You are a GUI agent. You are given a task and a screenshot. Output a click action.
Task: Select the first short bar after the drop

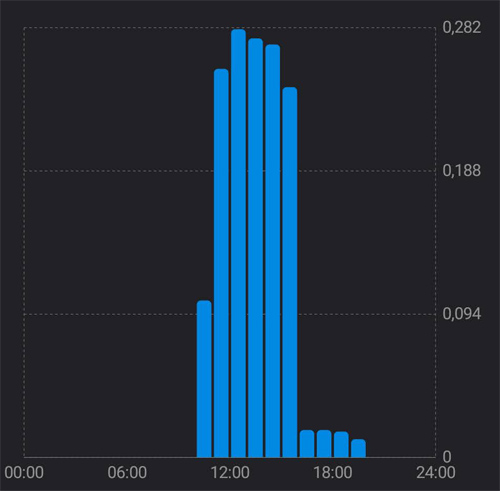[307, 443]
